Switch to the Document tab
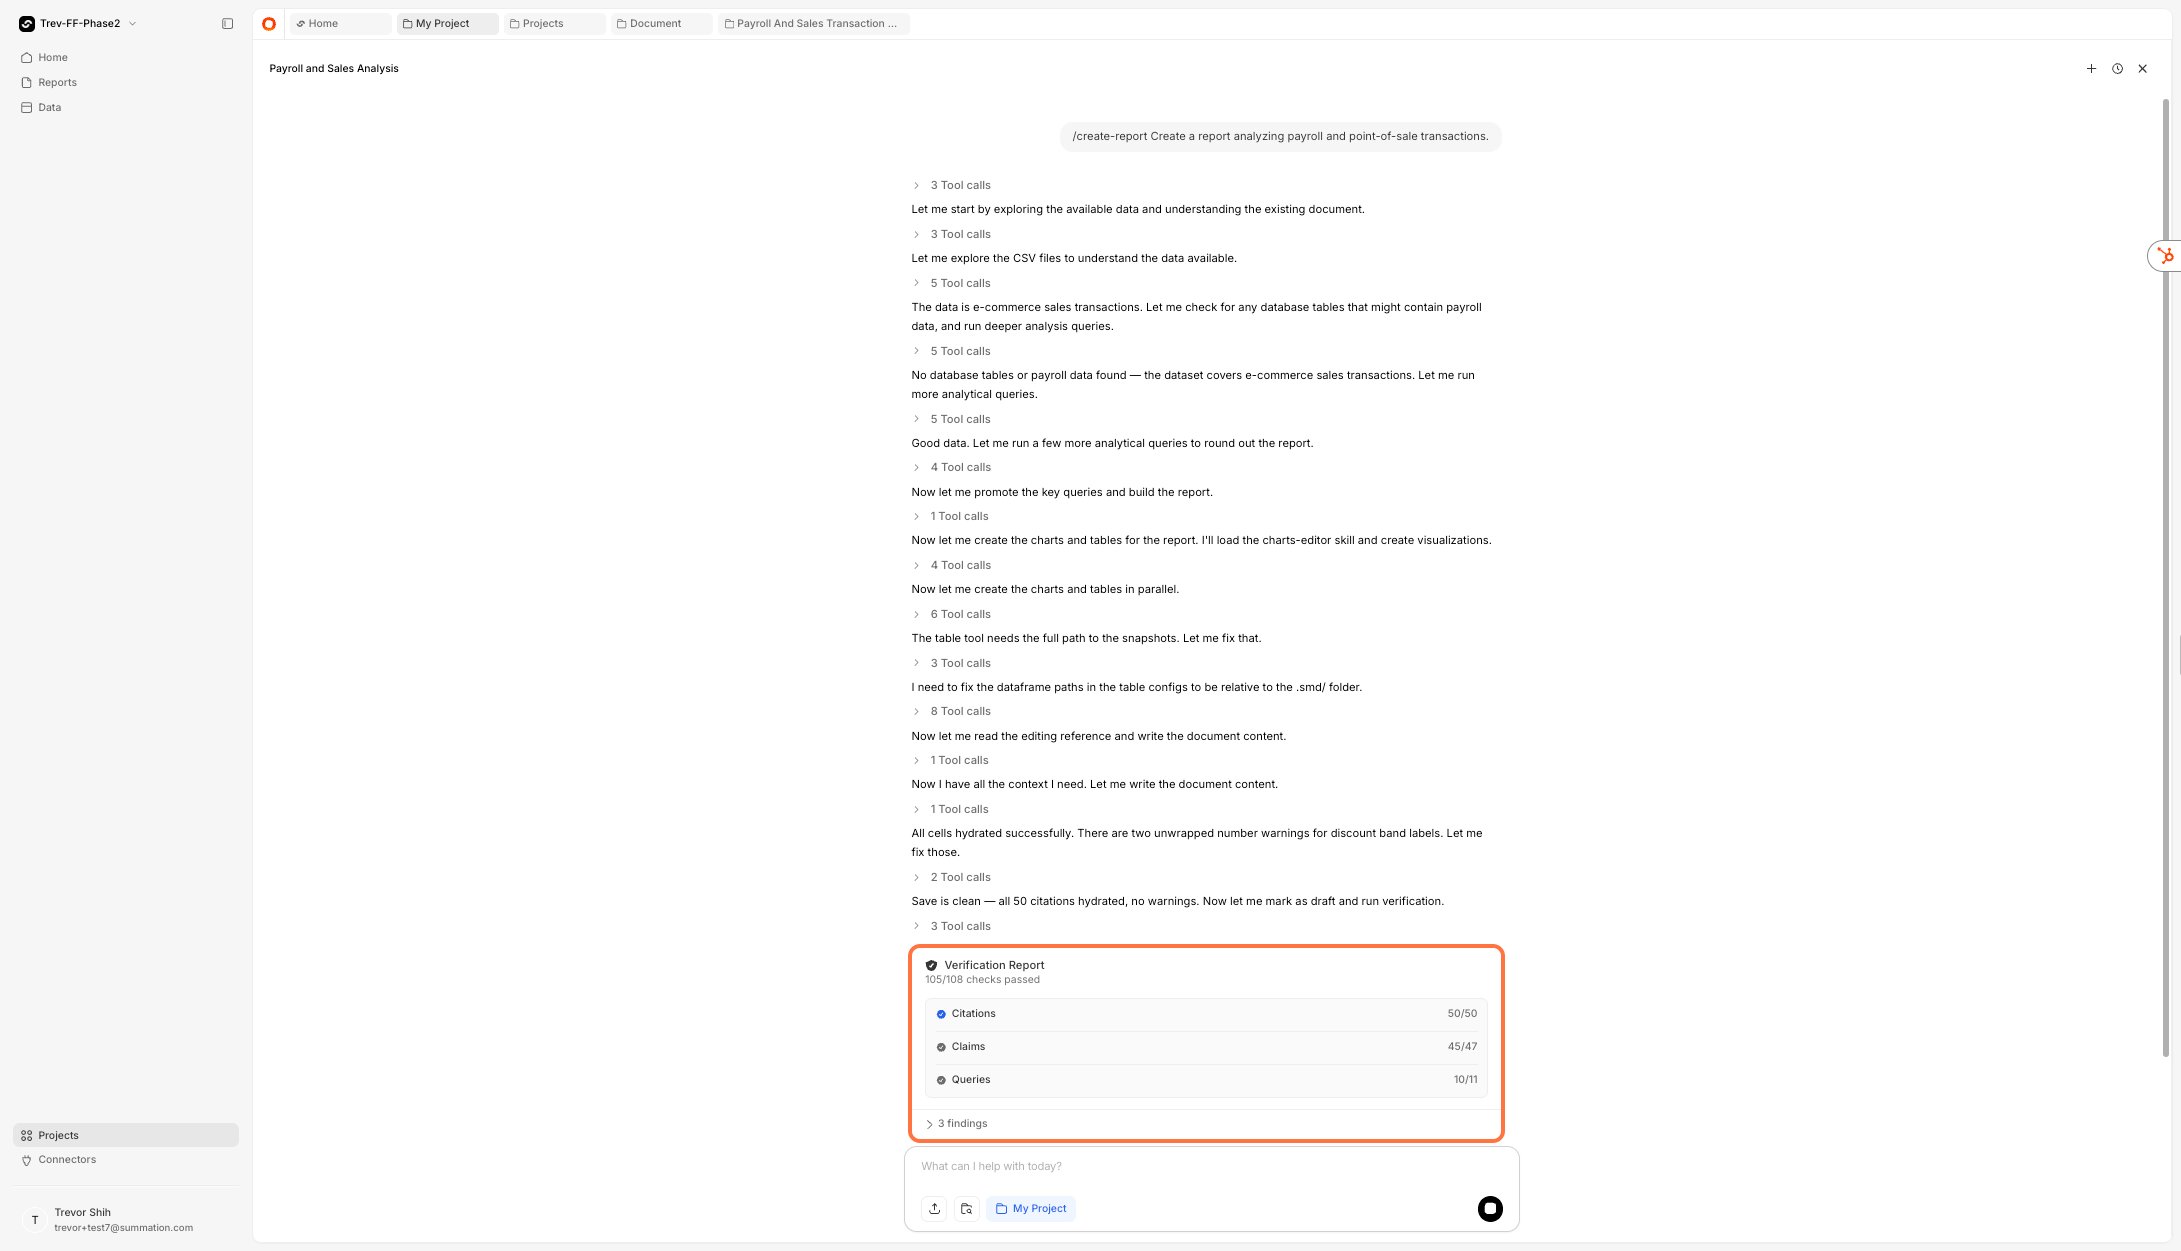2181x1251 pixels. pos(662,24)
